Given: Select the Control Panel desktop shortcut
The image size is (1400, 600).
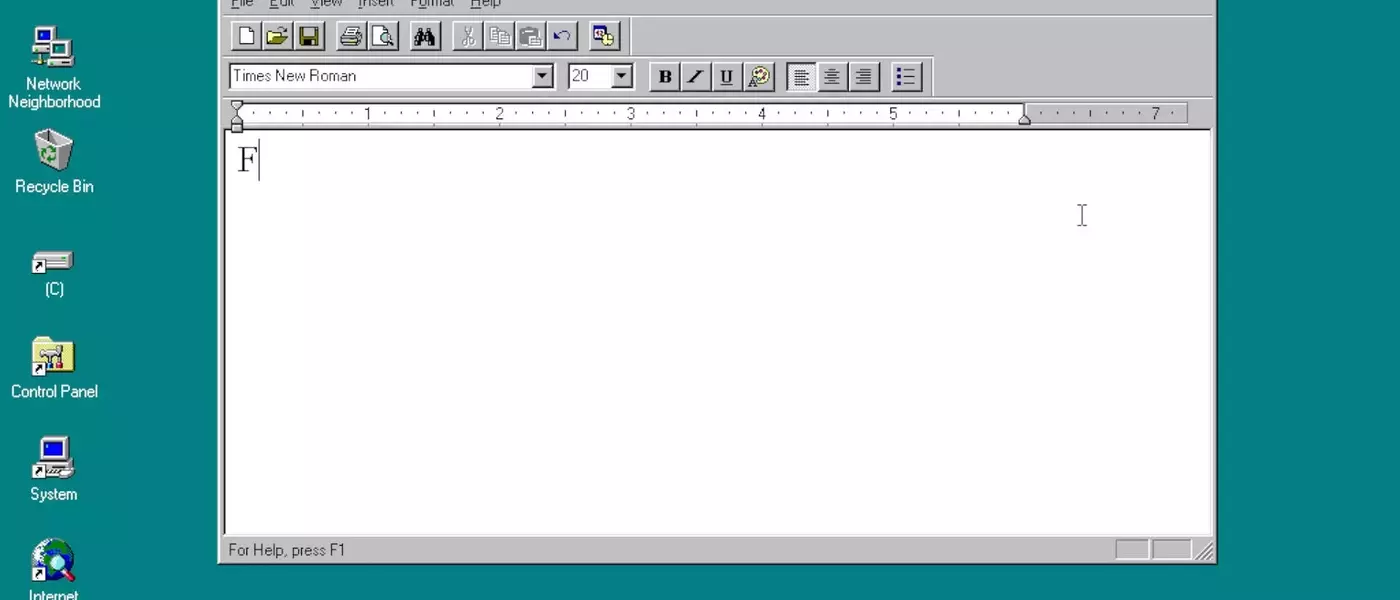Looking at the screenshot, I should click(54, 368).
